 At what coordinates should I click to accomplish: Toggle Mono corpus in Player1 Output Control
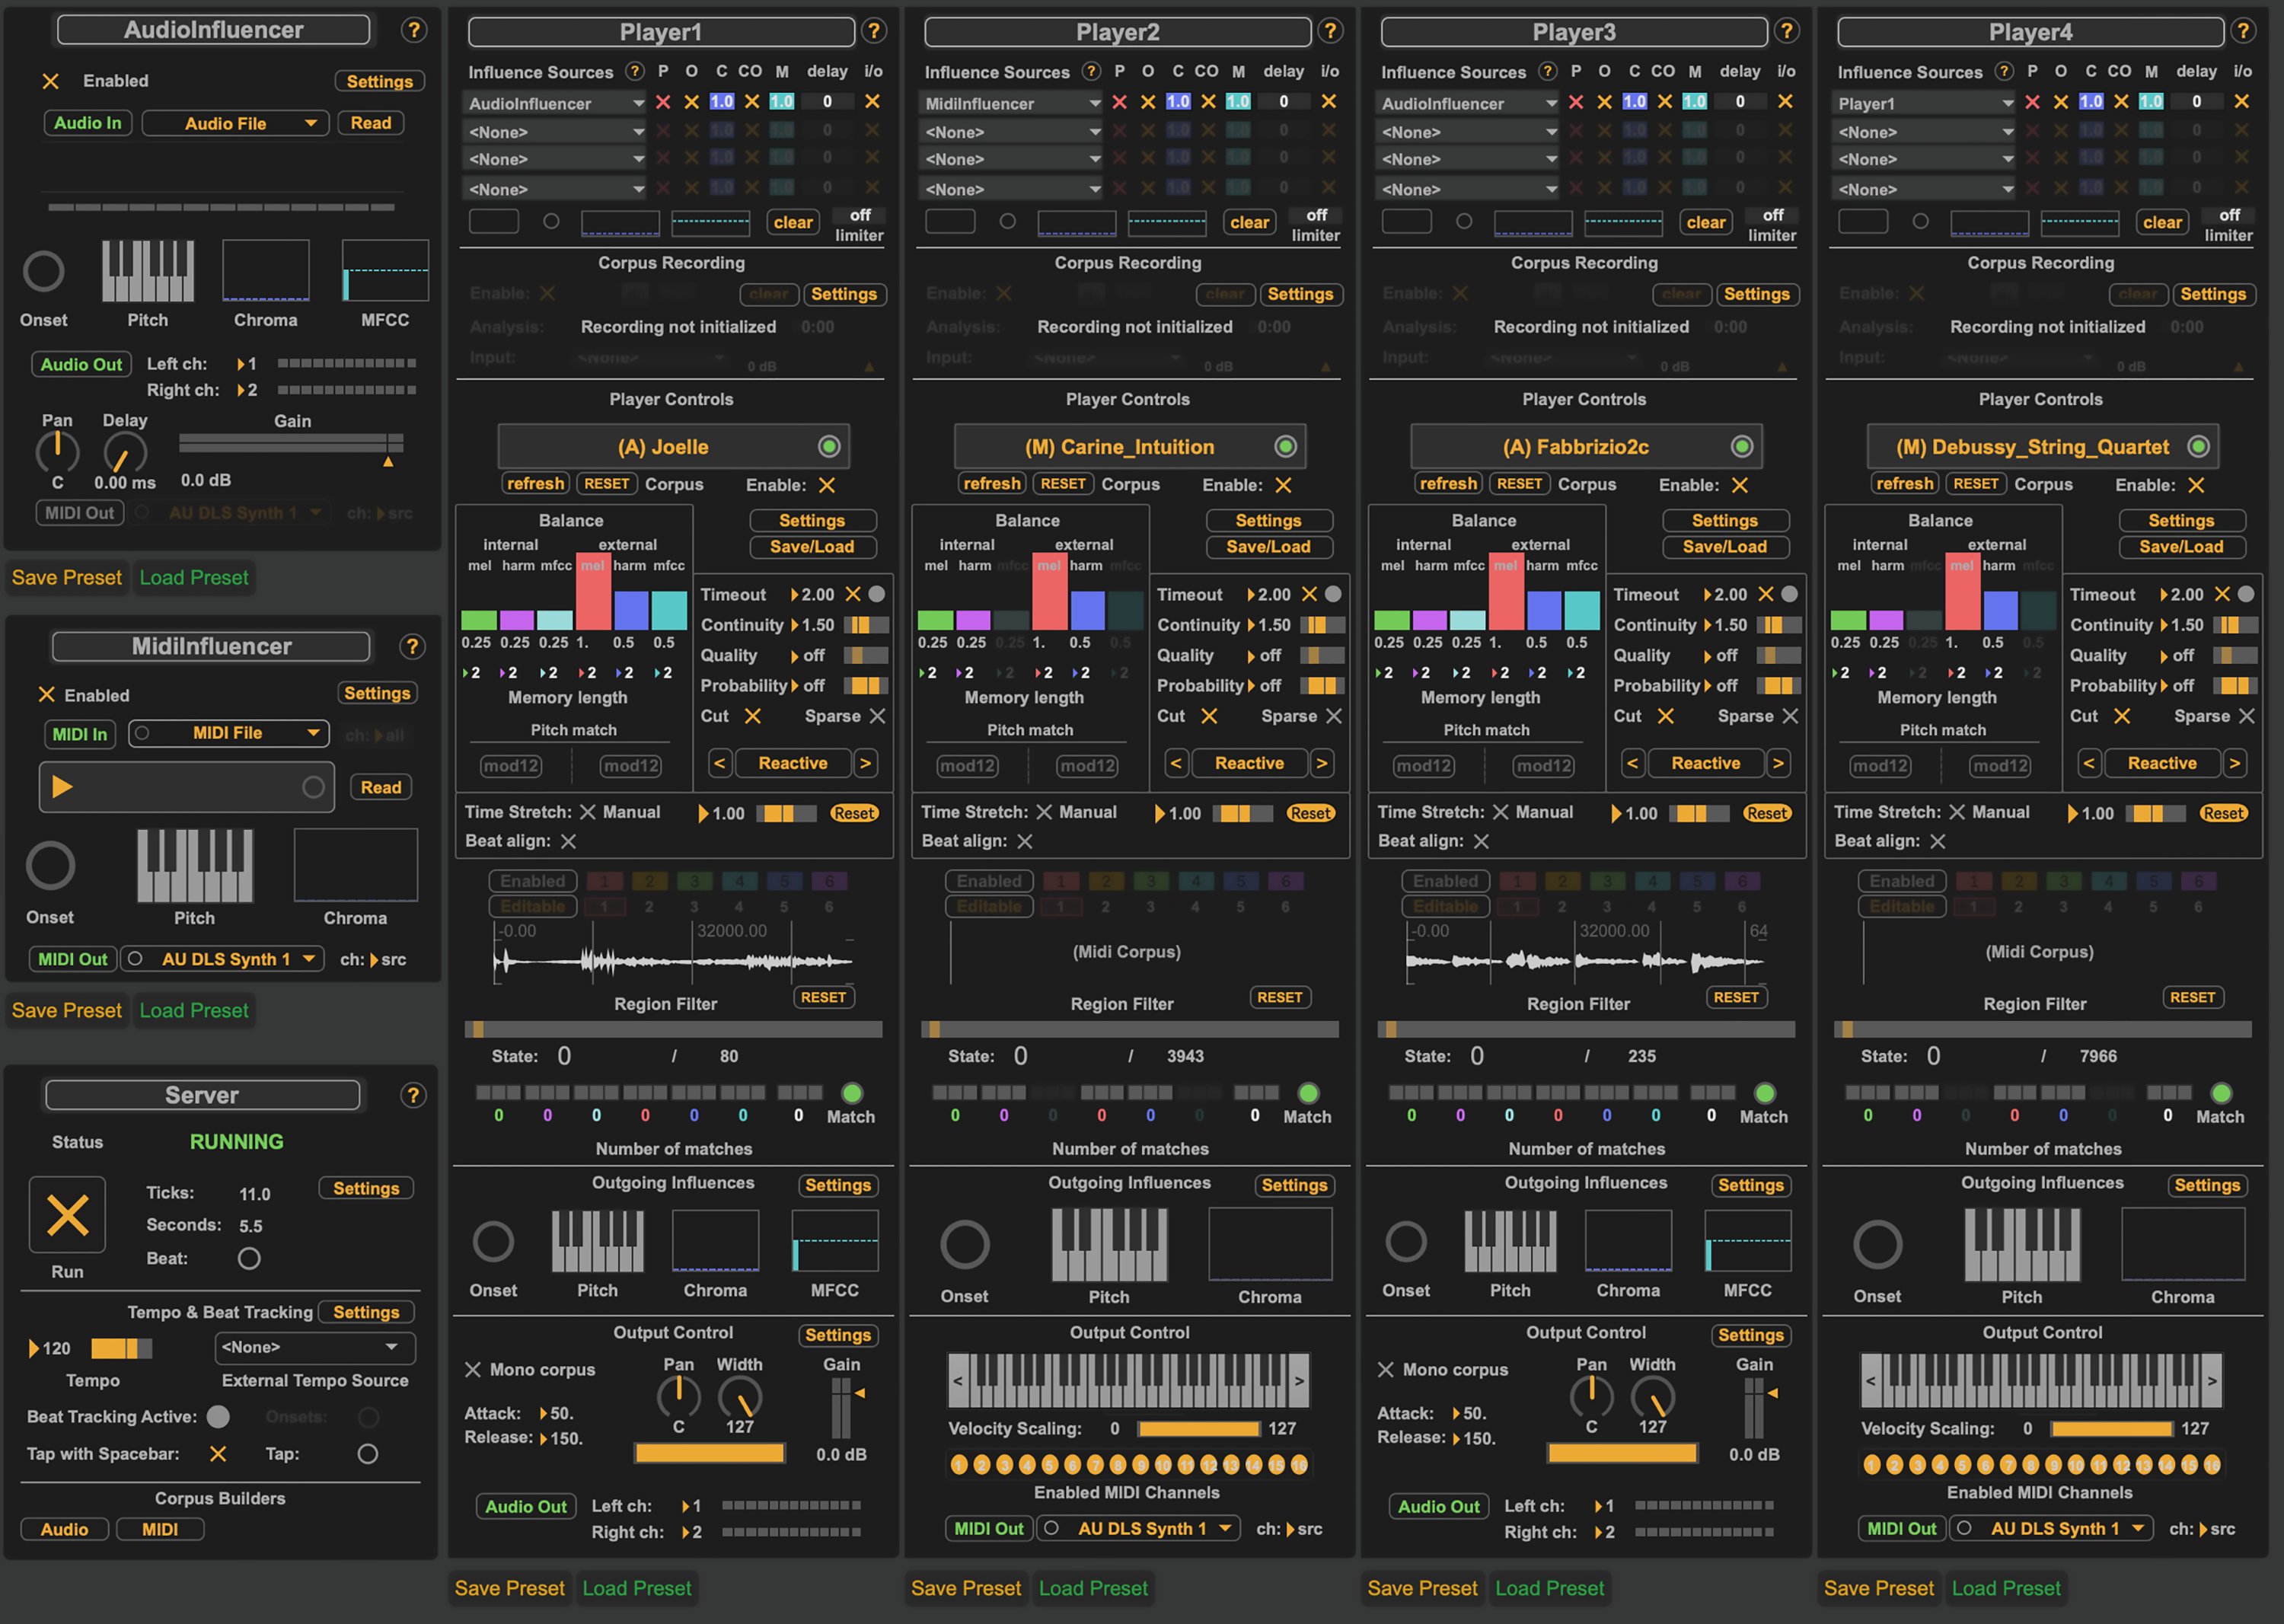[x=473, y=1369]
